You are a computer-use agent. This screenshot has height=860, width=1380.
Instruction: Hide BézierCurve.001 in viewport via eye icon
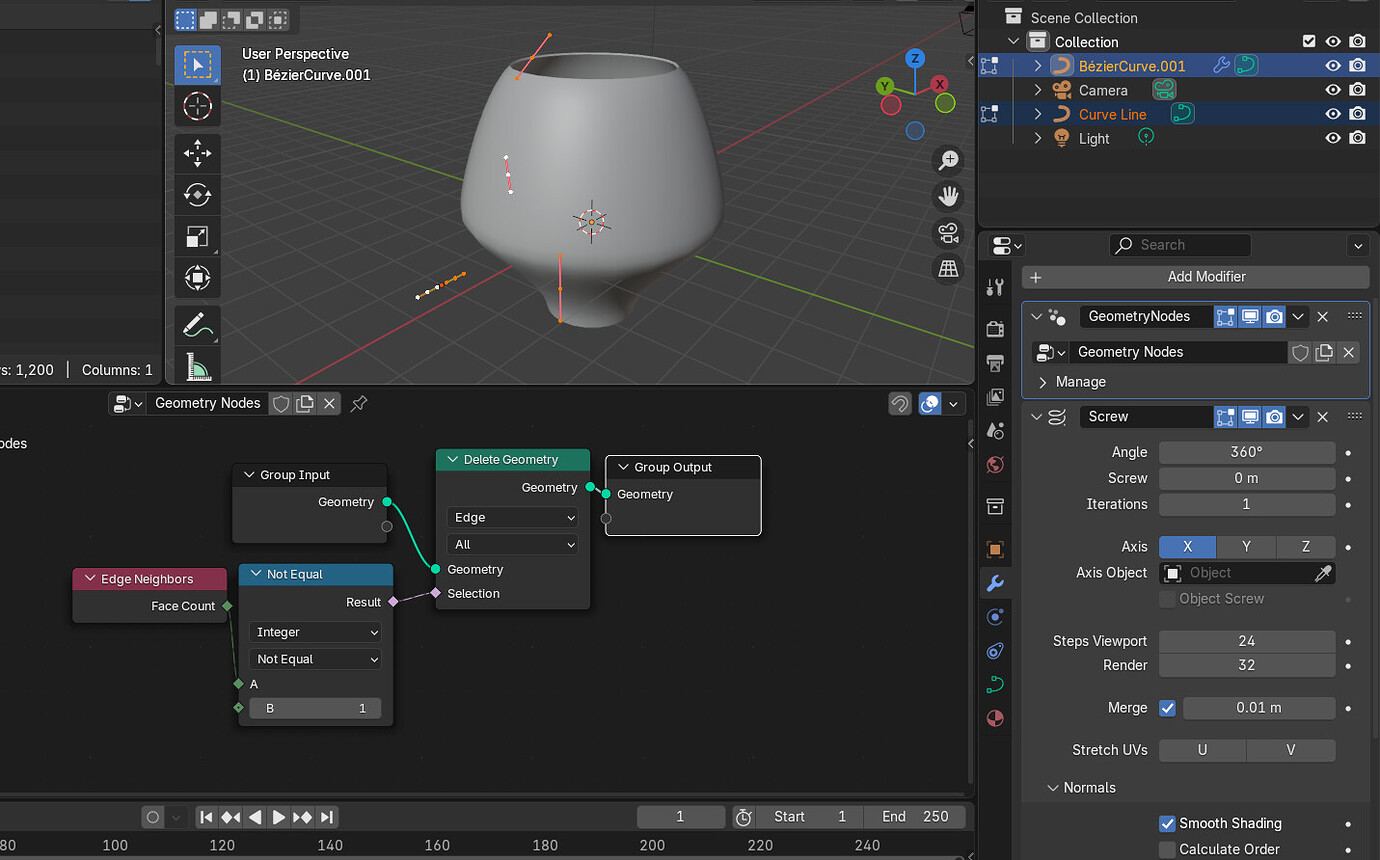tap(1333, 66)
